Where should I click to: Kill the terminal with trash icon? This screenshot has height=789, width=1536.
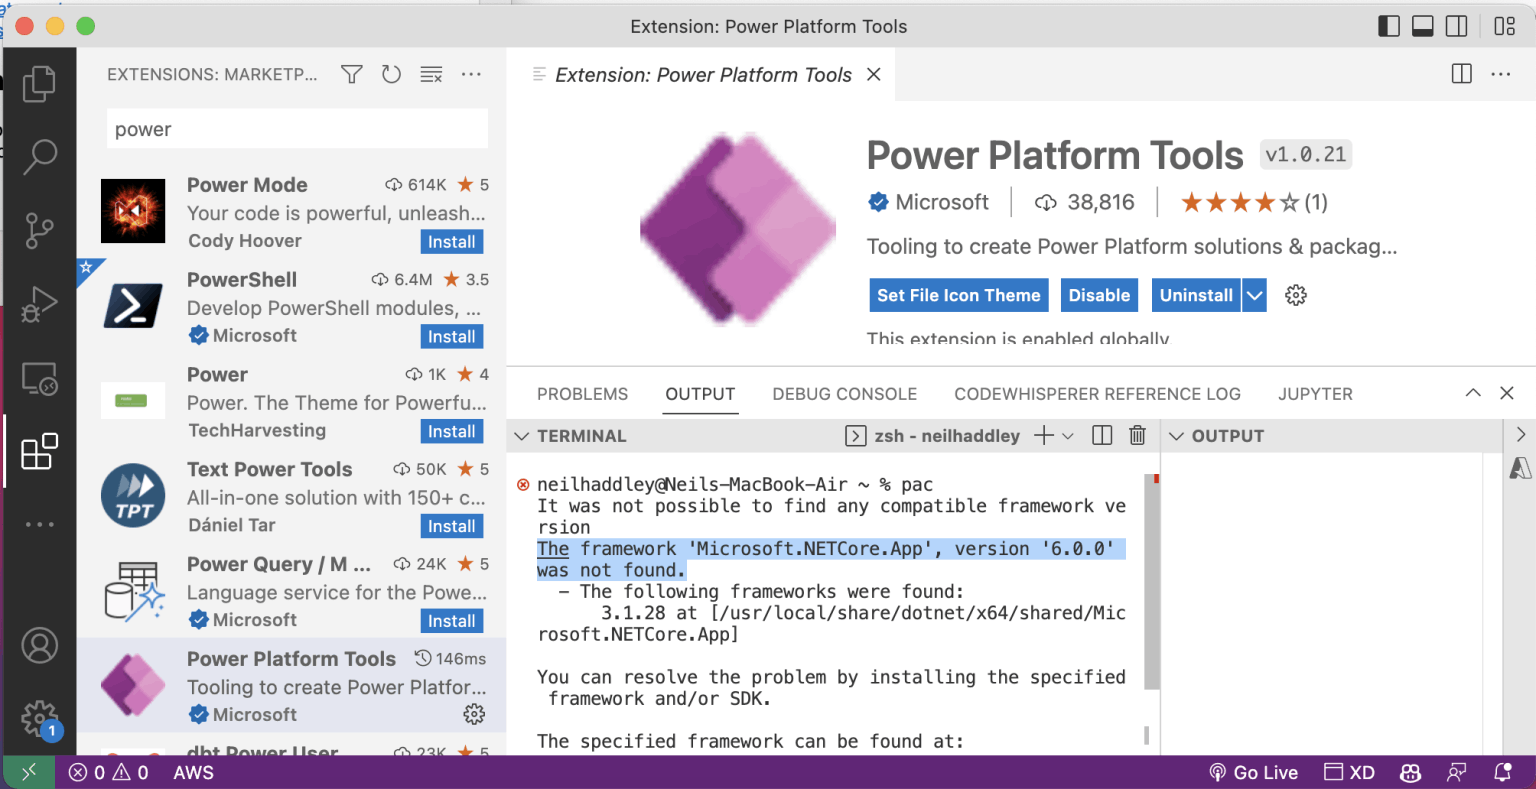[x=1137, y=435]
